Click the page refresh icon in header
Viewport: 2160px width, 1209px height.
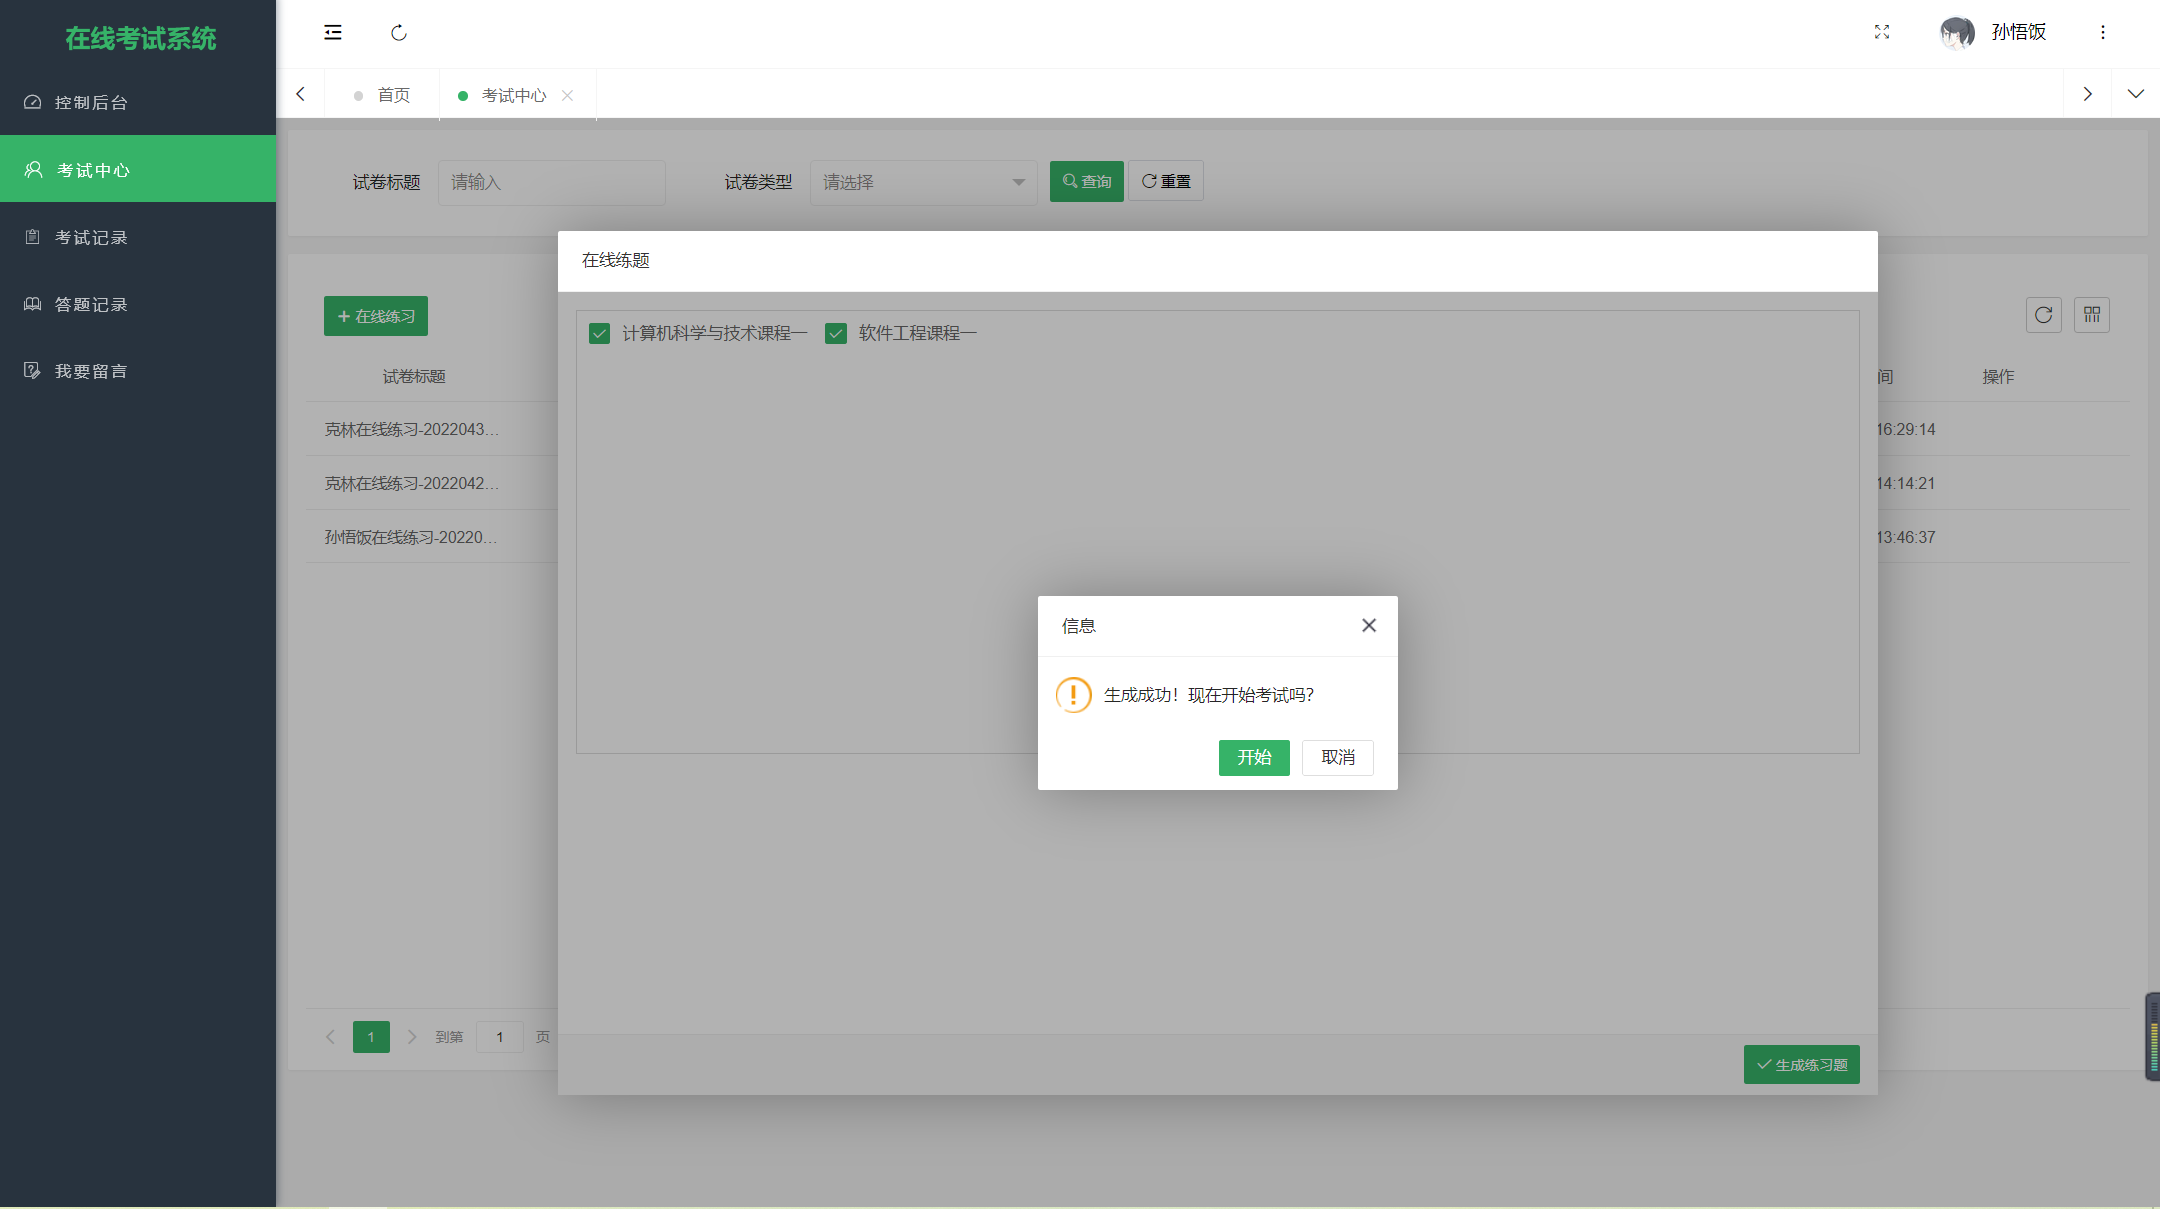399,33
